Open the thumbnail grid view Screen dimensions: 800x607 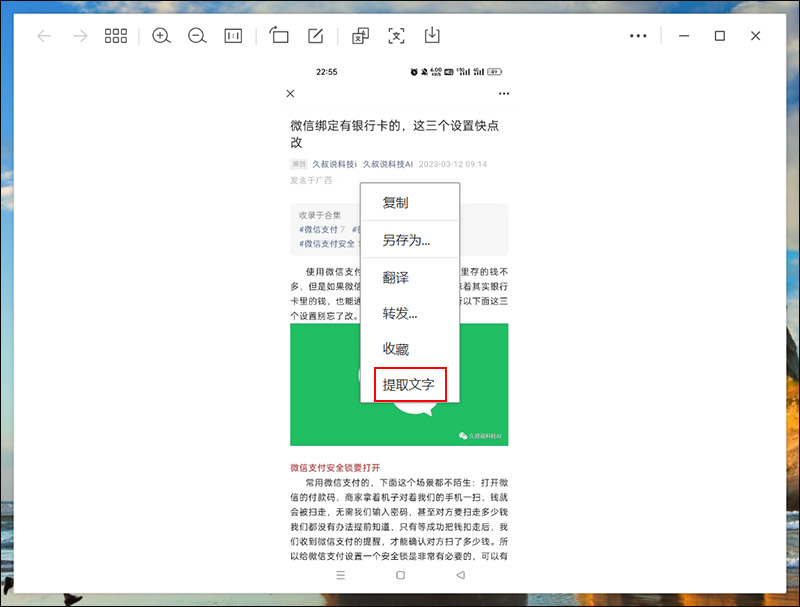[115, 36]
